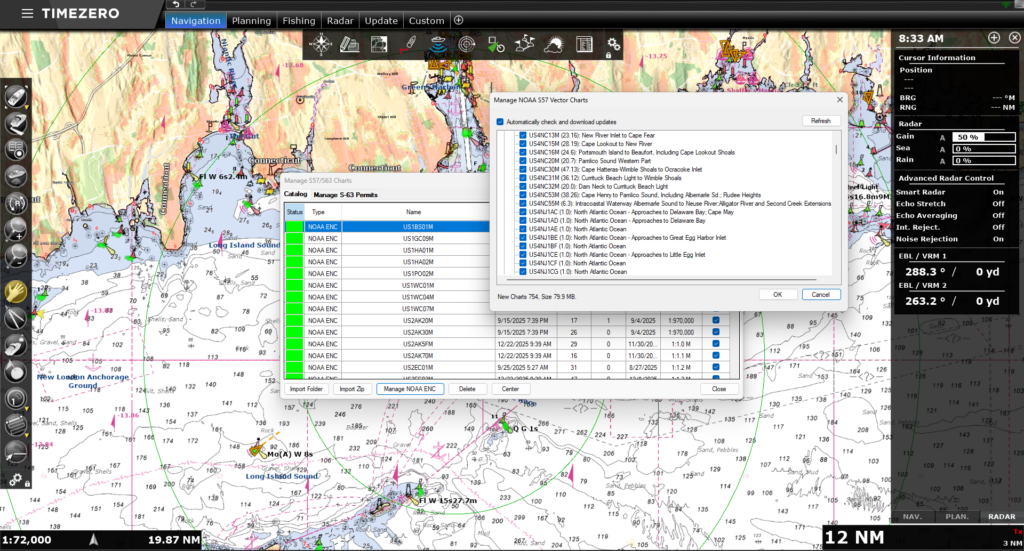This screenshot has height=551, width=1024.
Task: Switch to the Planning workspace tab
Action: coord(251,21)
